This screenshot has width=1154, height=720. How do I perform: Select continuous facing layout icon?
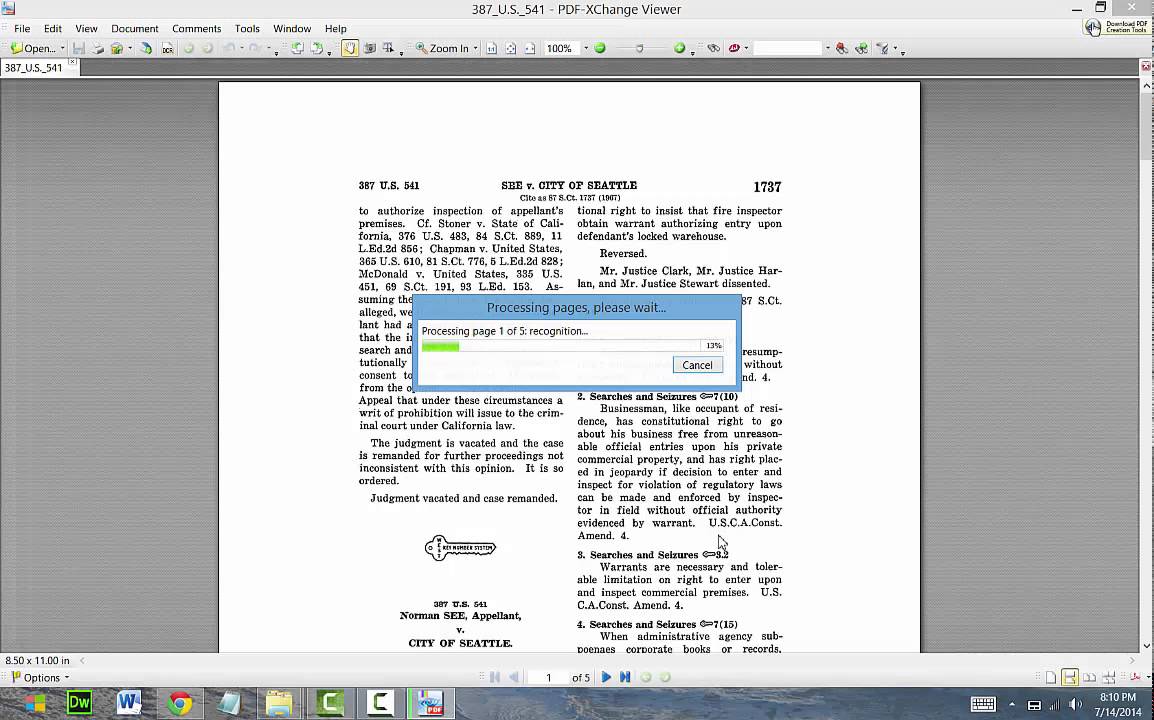(x=1108, y=677)
